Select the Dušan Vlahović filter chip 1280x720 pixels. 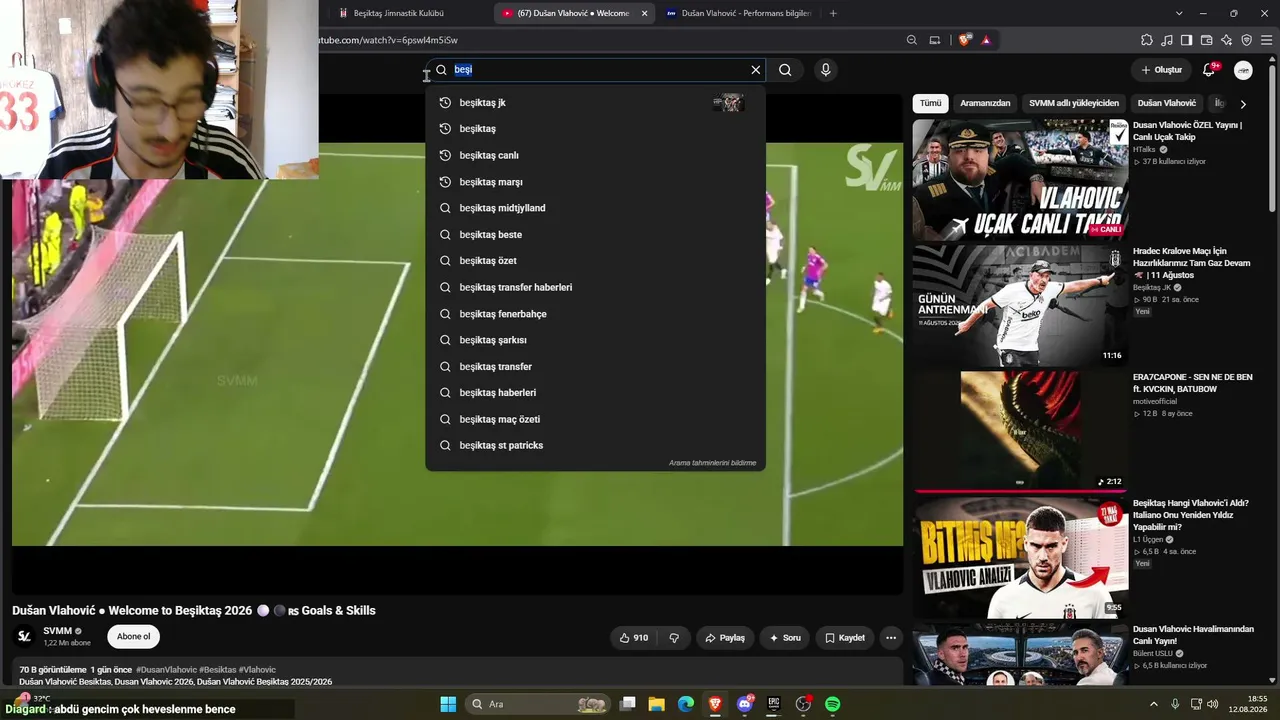point(1166,103)
